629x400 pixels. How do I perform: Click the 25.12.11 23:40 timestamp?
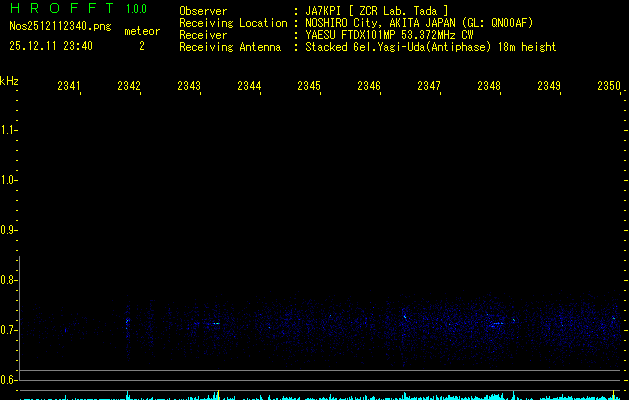point(50,46)
